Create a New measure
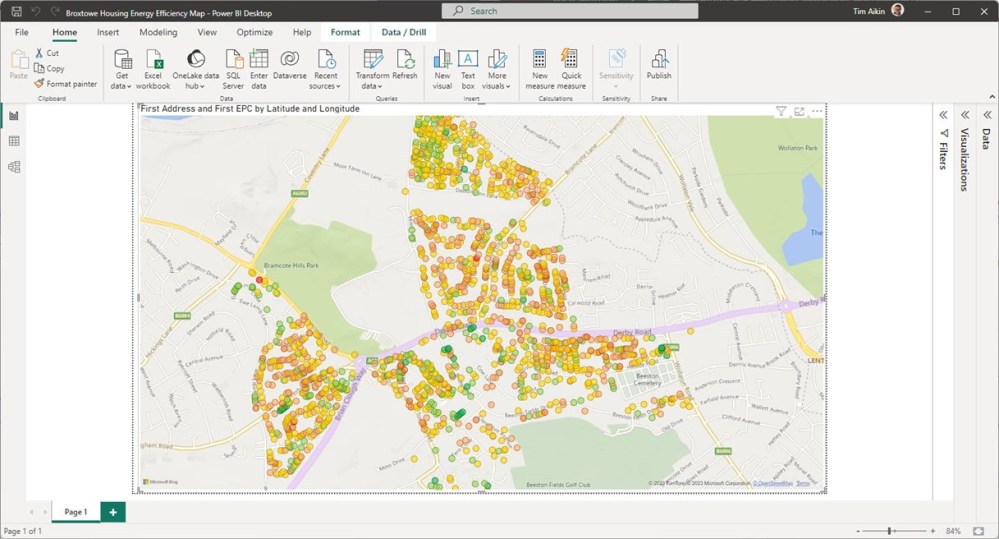999x539 pixels. [540, 59]
